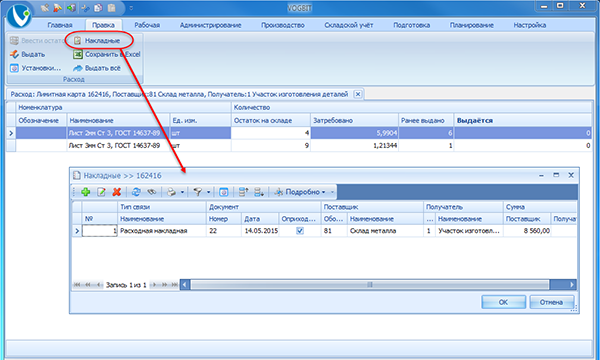This screenshot has height=360, width=600.
Task: Expand toolbar options arrow after Подробно
Action: 332,192
